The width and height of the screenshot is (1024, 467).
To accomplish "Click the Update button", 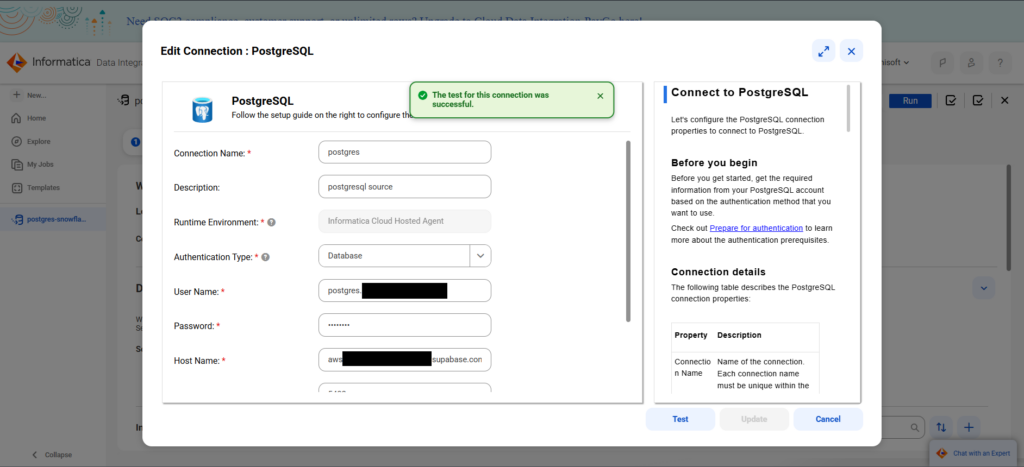I will 754,419.
